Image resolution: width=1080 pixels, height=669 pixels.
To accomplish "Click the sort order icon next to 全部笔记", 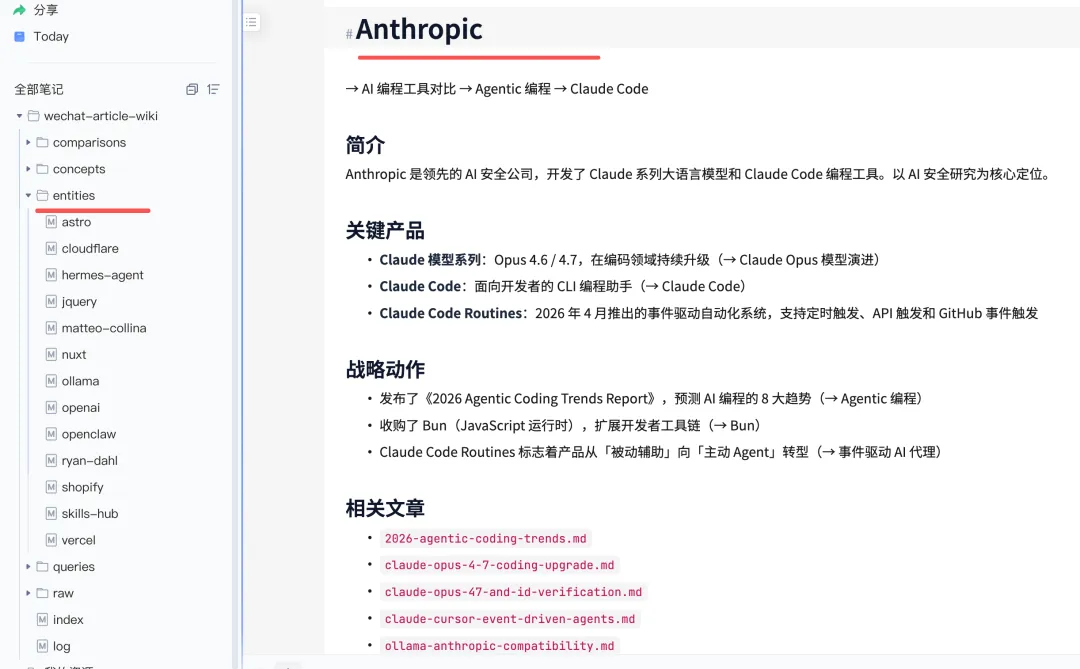I will (x=213, y=89).
